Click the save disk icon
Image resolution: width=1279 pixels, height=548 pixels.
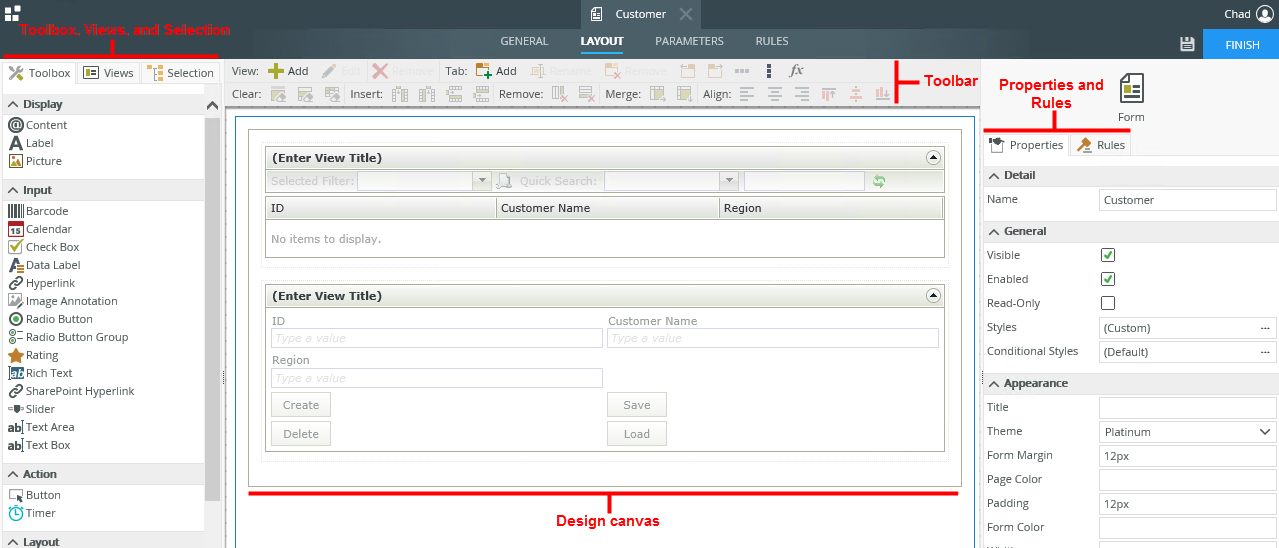[1187, 44]
